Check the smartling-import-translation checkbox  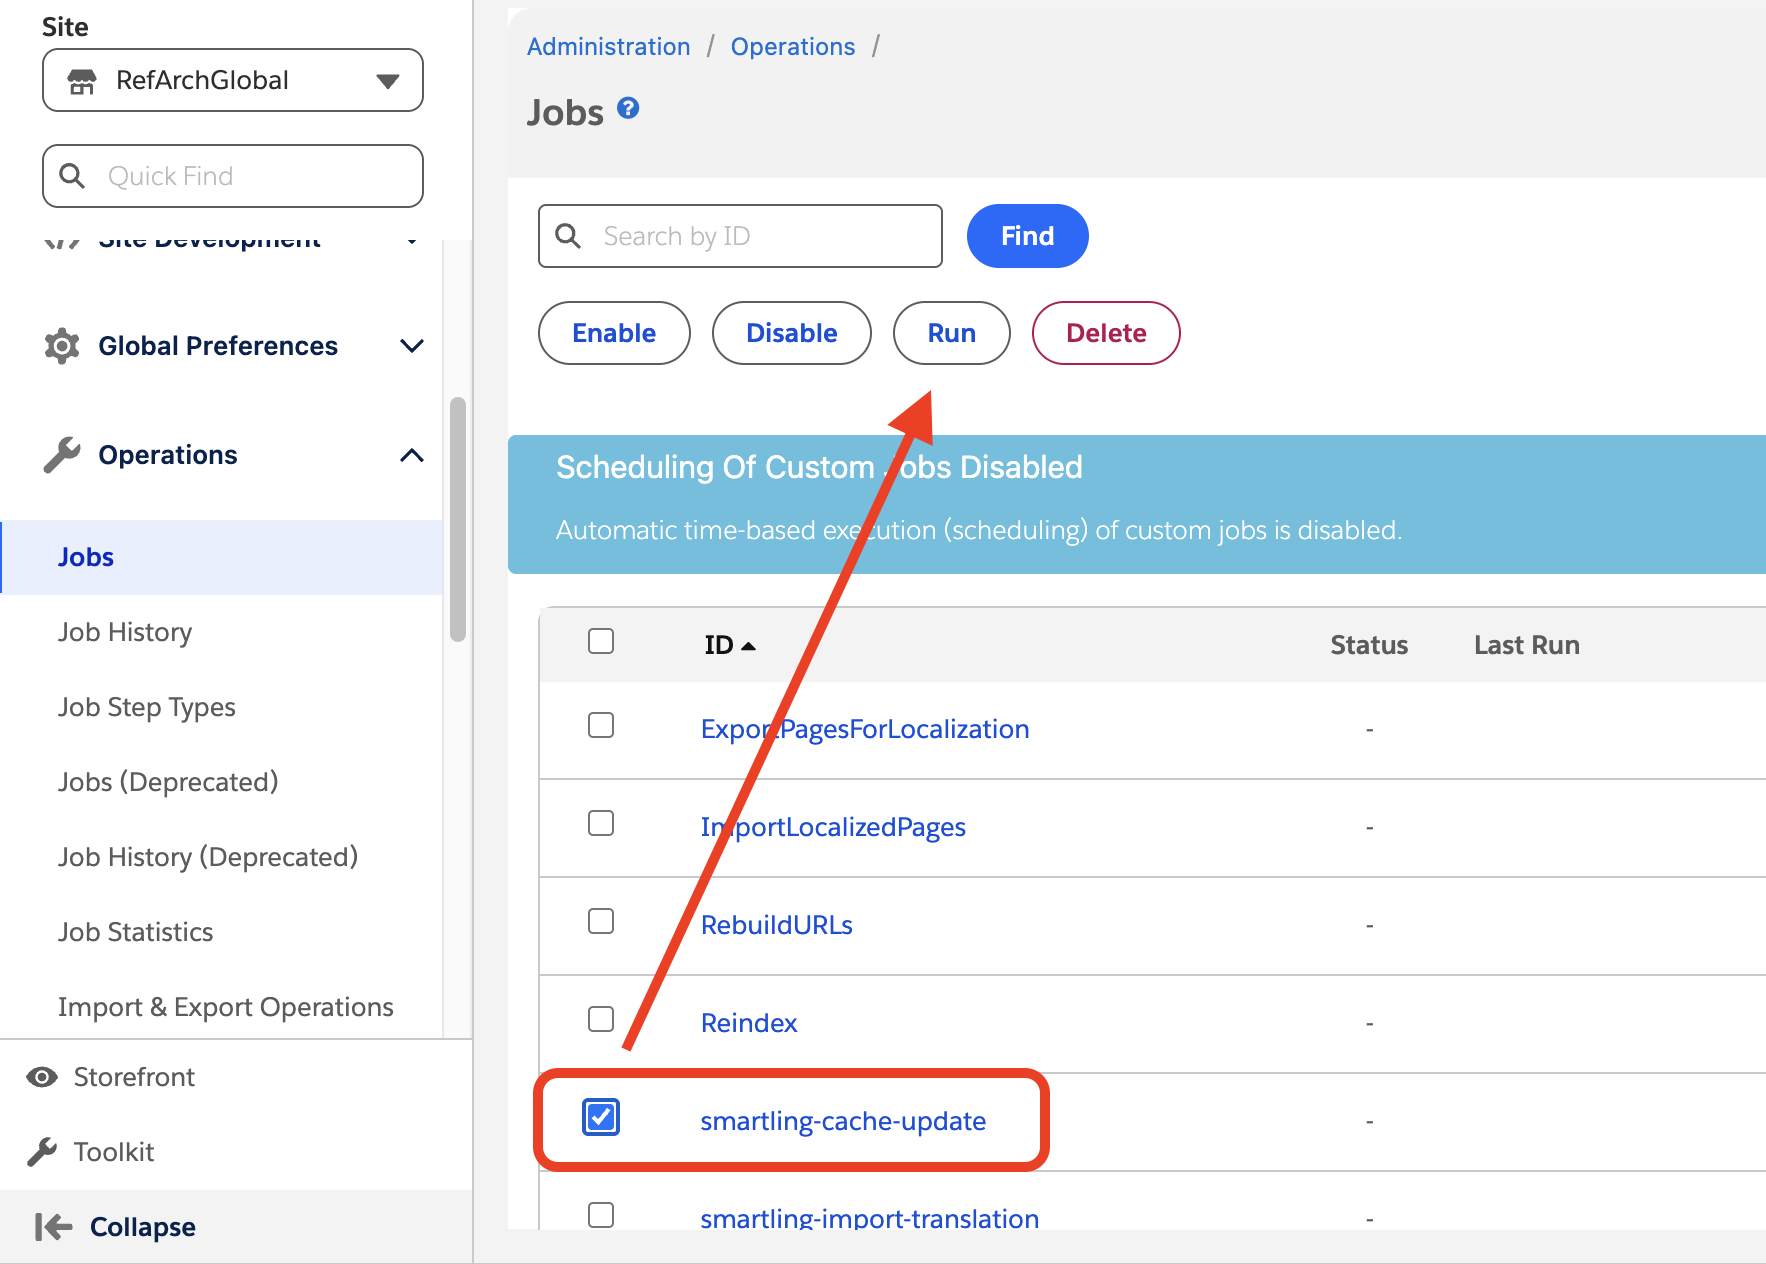[x=601, y=1215]
